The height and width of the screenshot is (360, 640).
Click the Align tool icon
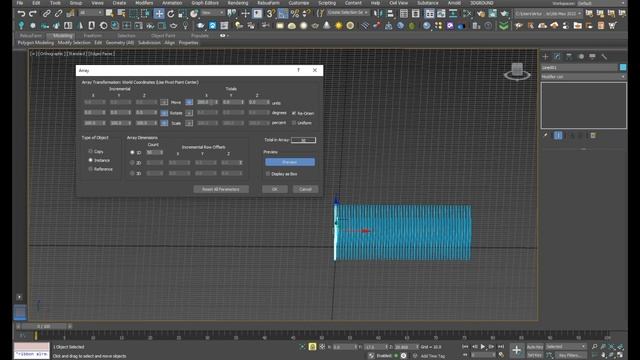[390, 13]
